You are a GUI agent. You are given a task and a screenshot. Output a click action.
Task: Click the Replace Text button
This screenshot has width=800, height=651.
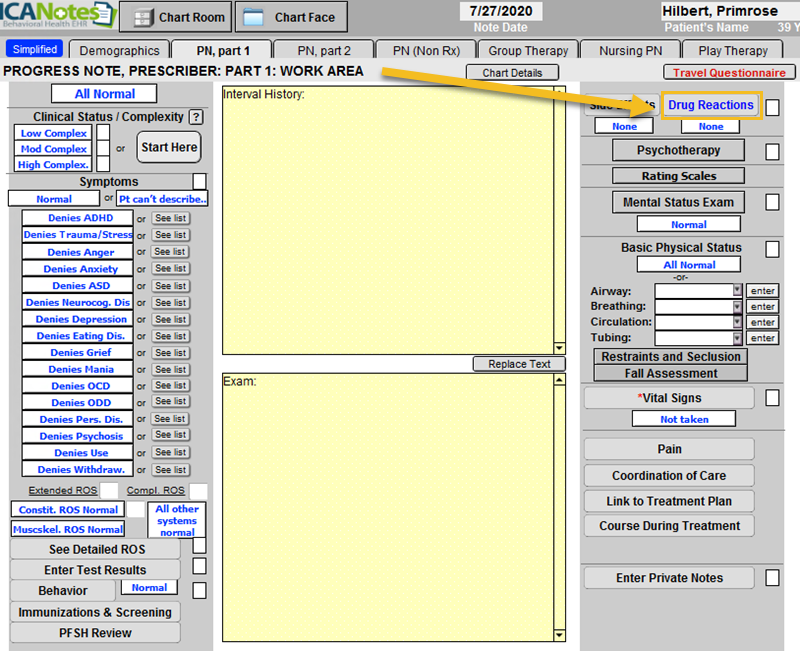[519, 364]
